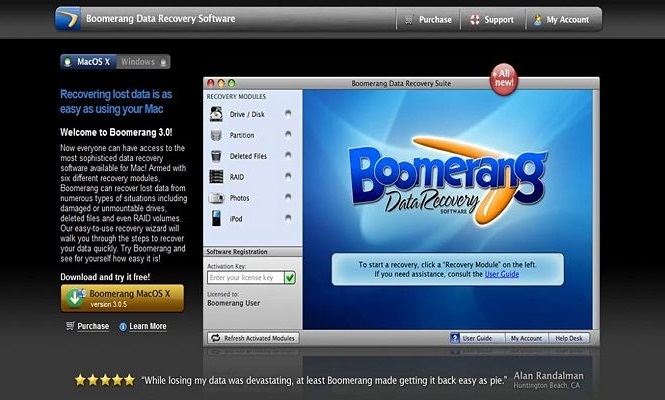
Task: Click the RAID label text
Action: (x=237, y=177)
